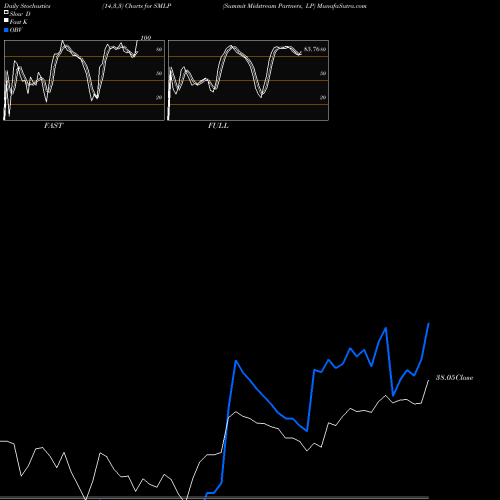500x500 pixels.
Task: Click the 'Daily Stochastics' title text
Action: (x=27, y=6)
